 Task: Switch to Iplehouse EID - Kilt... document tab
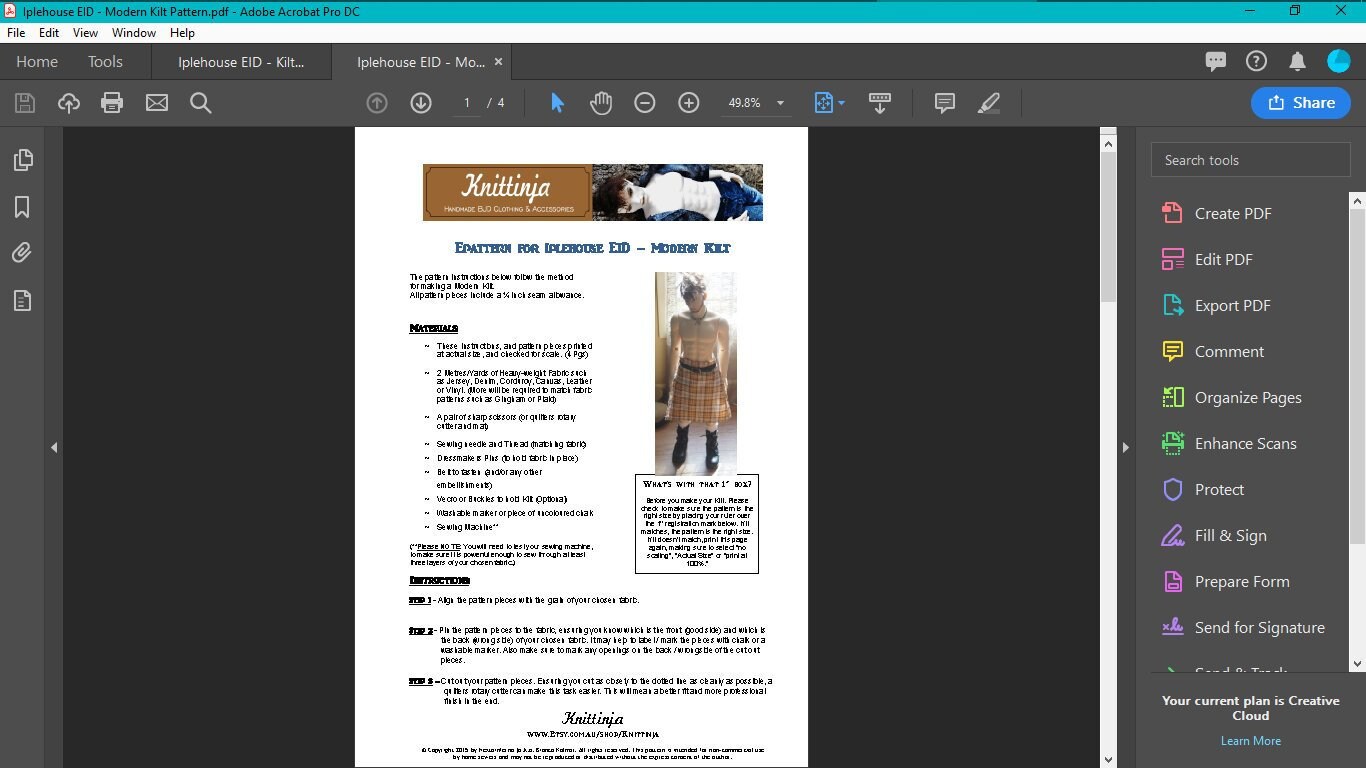click(x=241, y=62)
